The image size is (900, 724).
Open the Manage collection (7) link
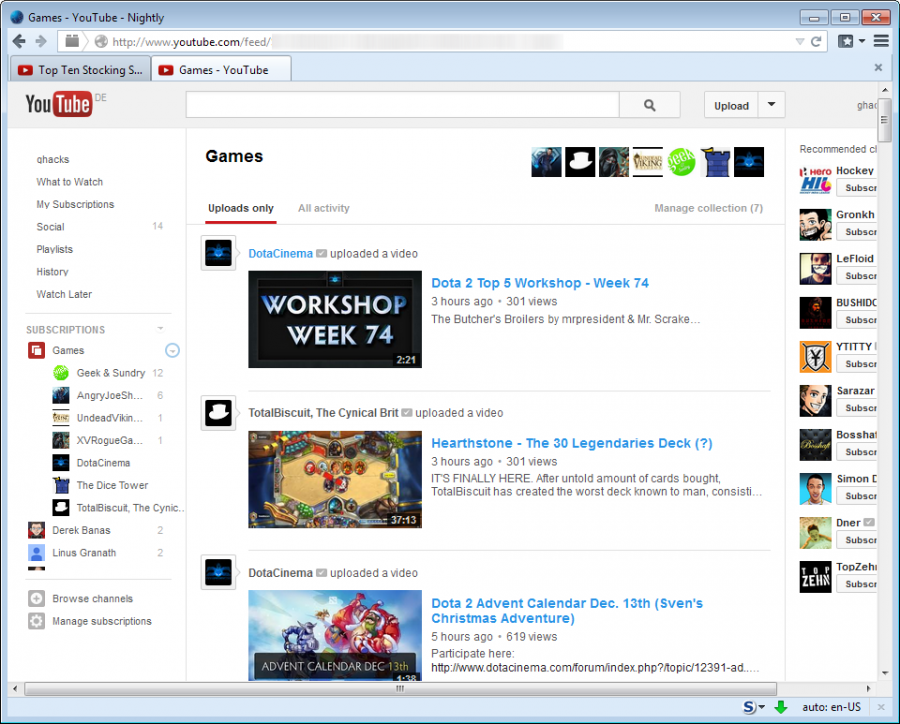pos(707,207)
